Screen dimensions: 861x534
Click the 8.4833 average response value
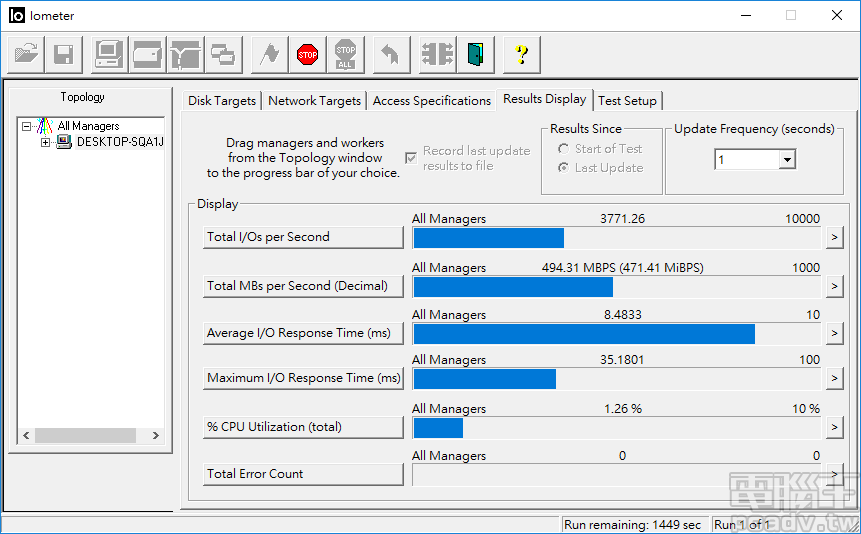tap(622, 315)
